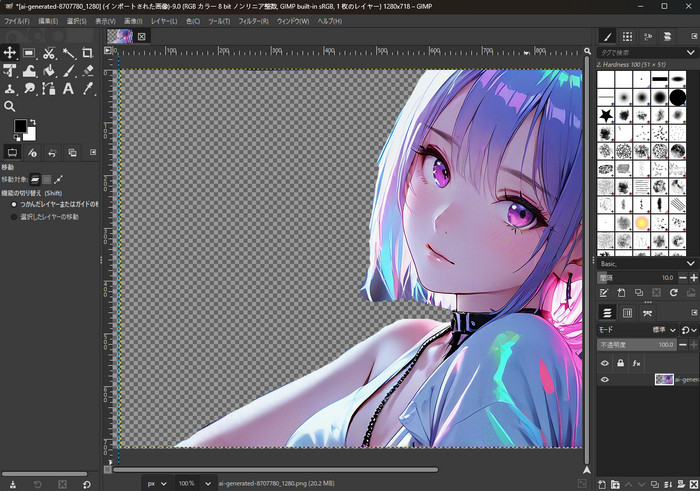Viewport: 700px width, 491px height.
Task: Select the Crop tool
Action: pos(88,53)
